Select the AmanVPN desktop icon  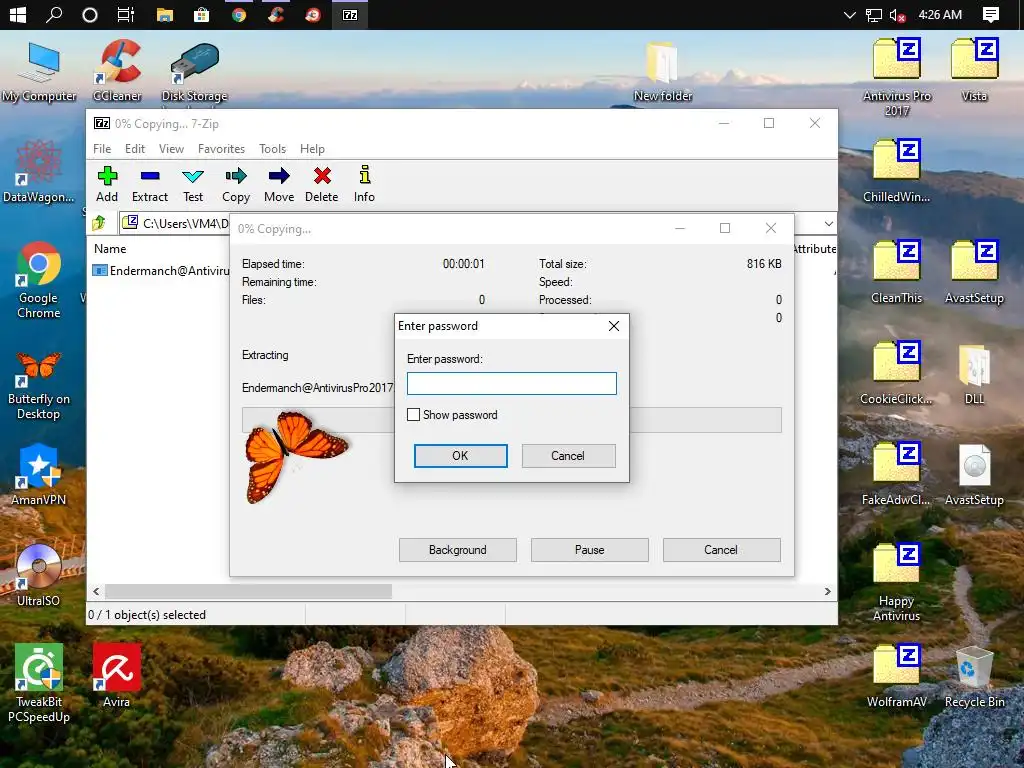pos(39,475)
